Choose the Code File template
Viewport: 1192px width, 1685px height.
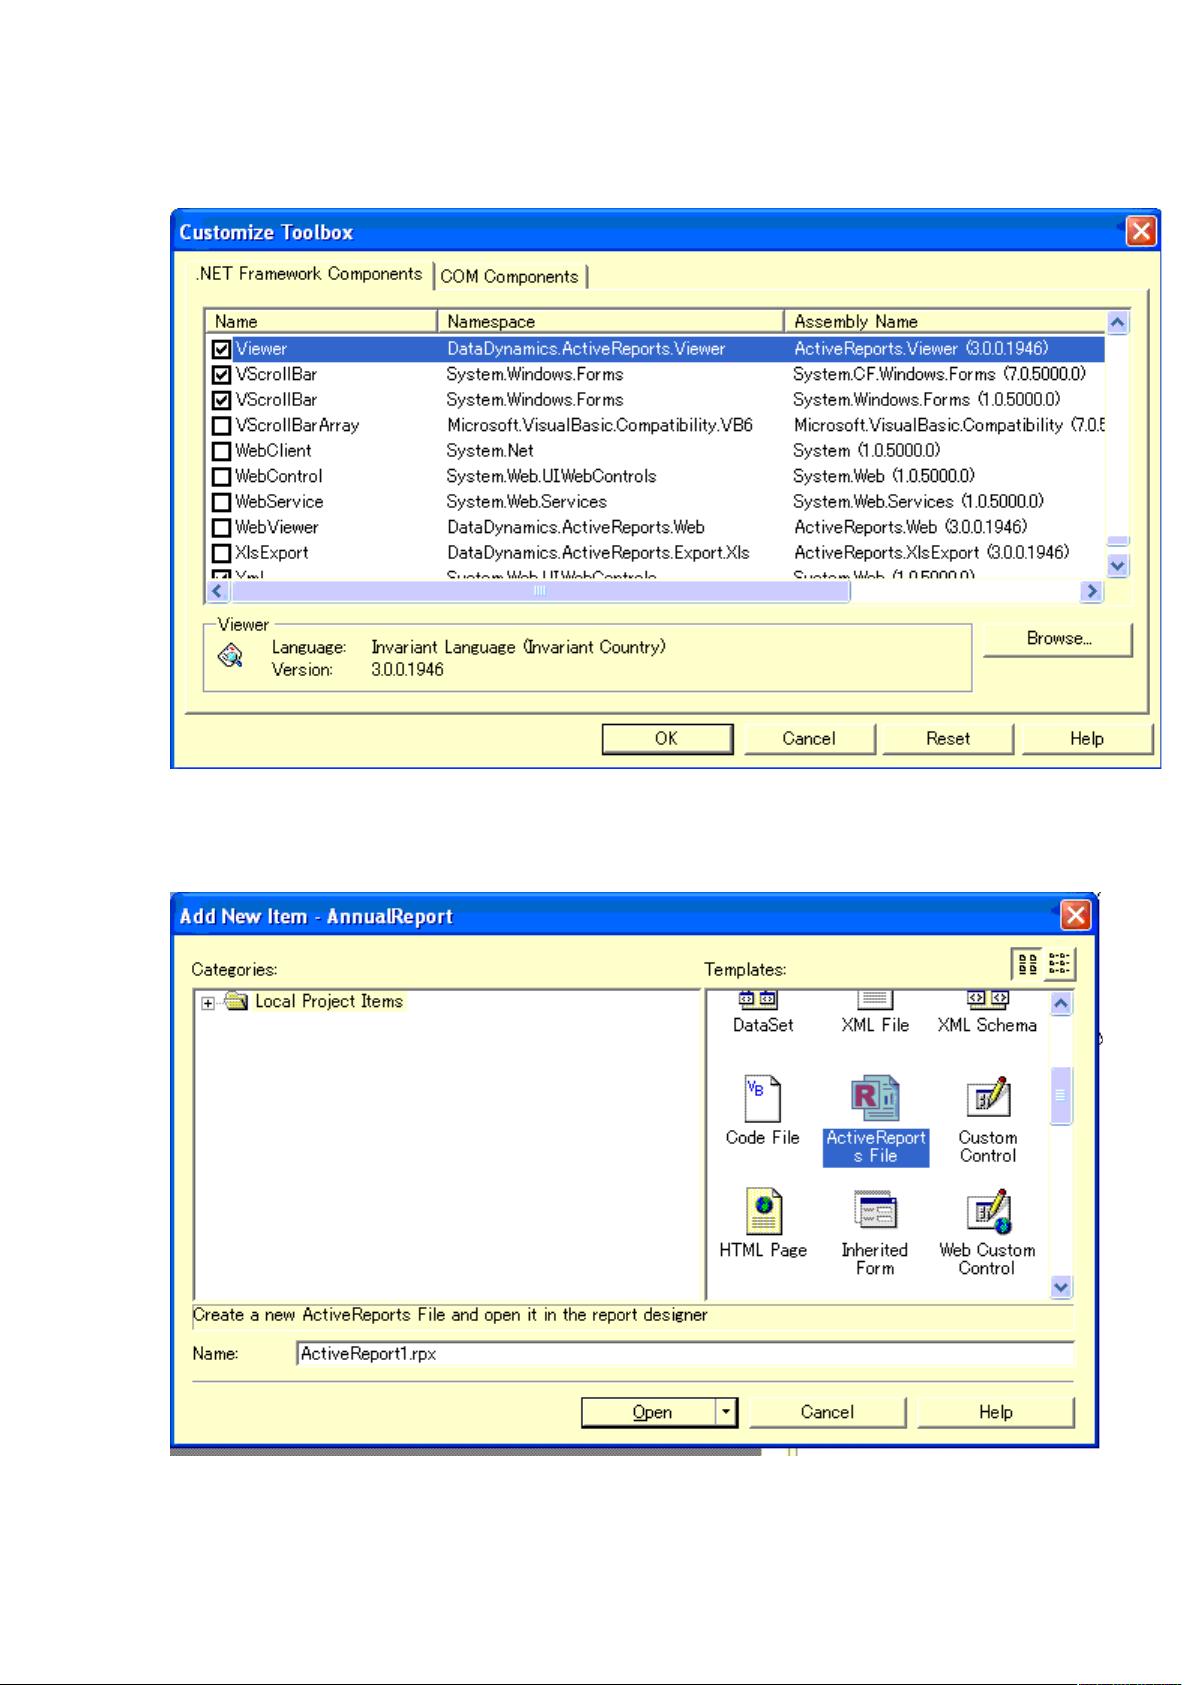point(763,1099)
